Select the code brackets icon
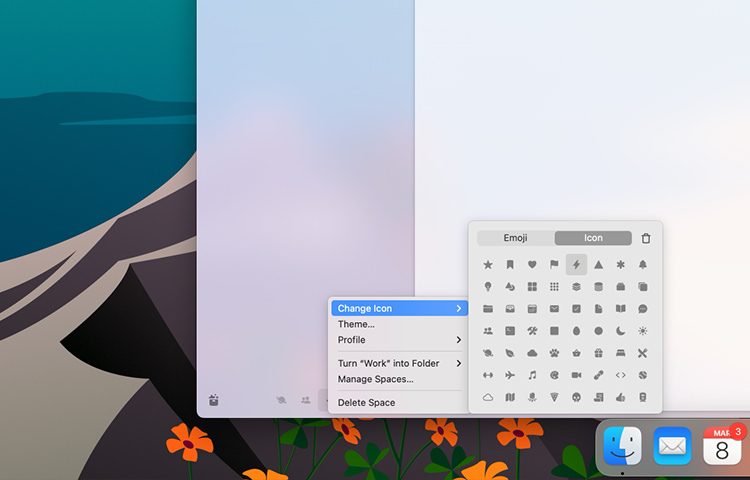 (620, 375)
